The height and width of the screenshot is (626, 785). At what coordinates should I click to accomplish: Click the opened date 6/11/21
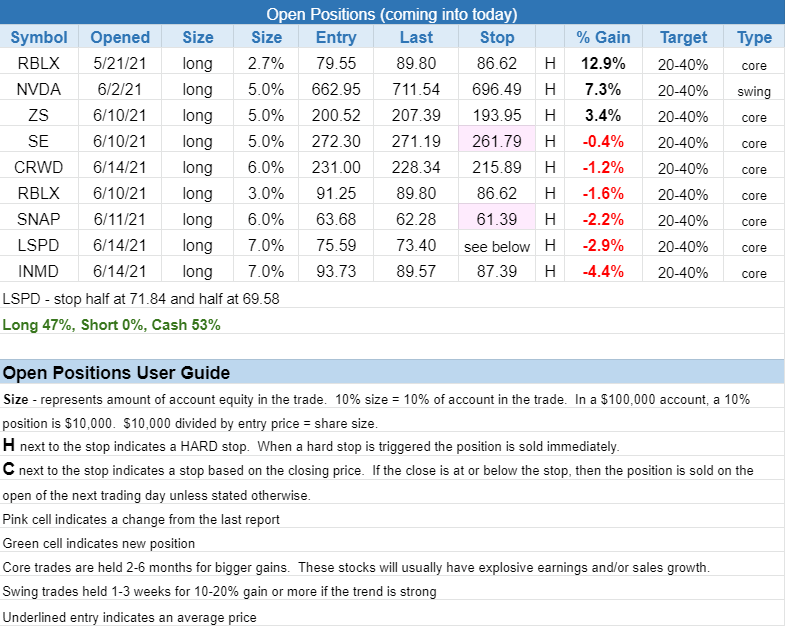tap(120, 219)
